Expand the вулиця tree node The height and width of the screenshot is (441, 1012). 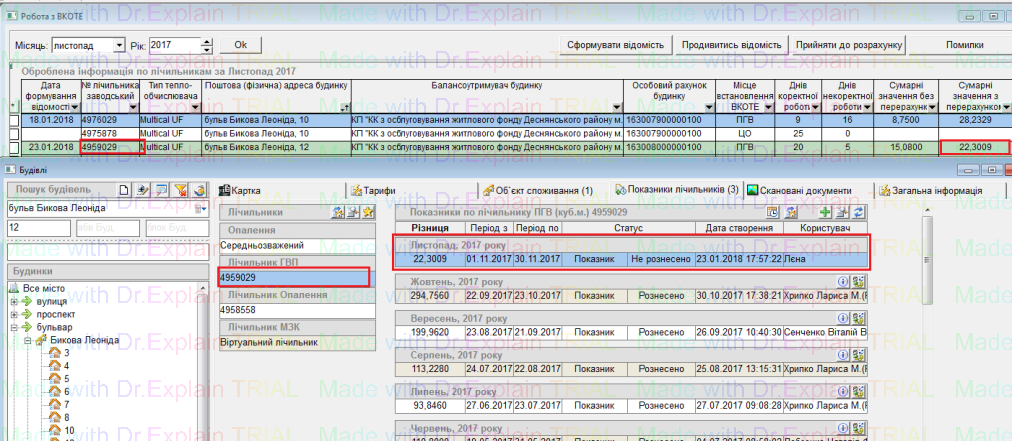[x=14, y=301]
